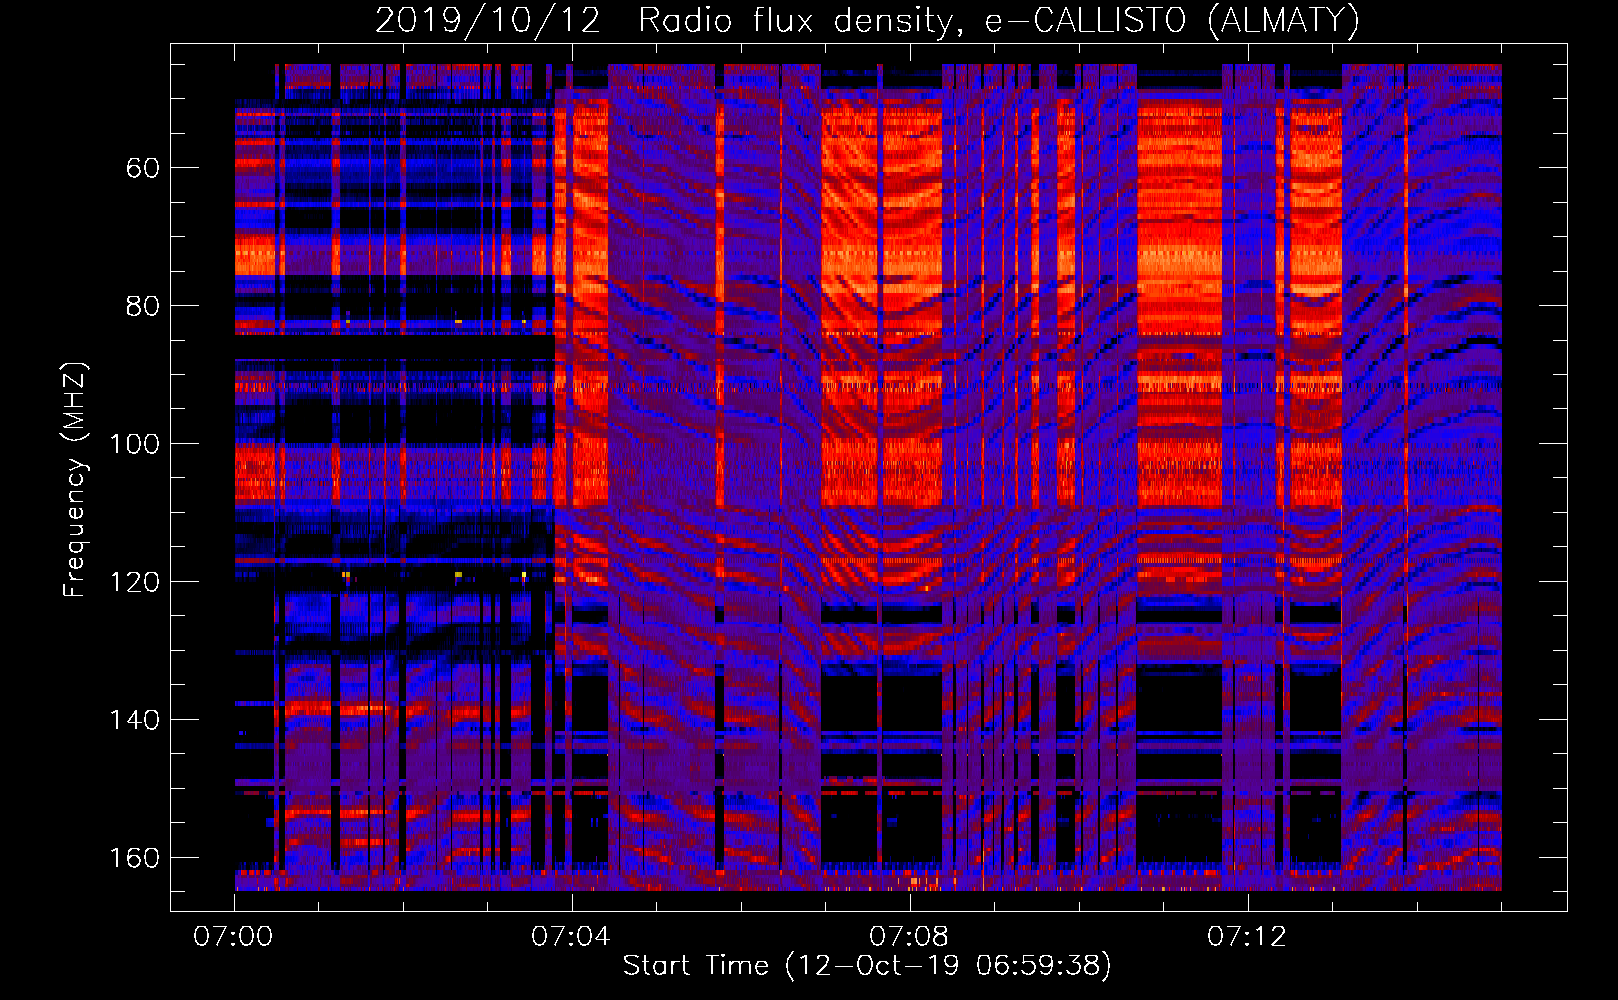
Task: Click the 07:00 time tick label
Action: click(x=233, y=937)
